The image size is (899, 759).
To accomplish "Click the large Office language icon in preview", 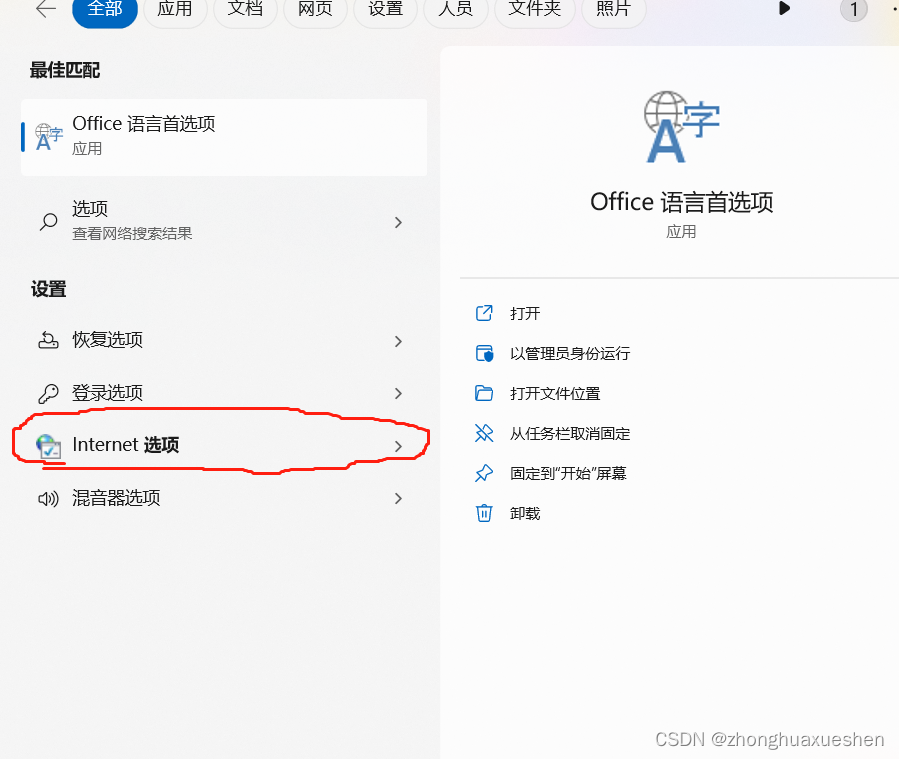I will click(681, 127).
